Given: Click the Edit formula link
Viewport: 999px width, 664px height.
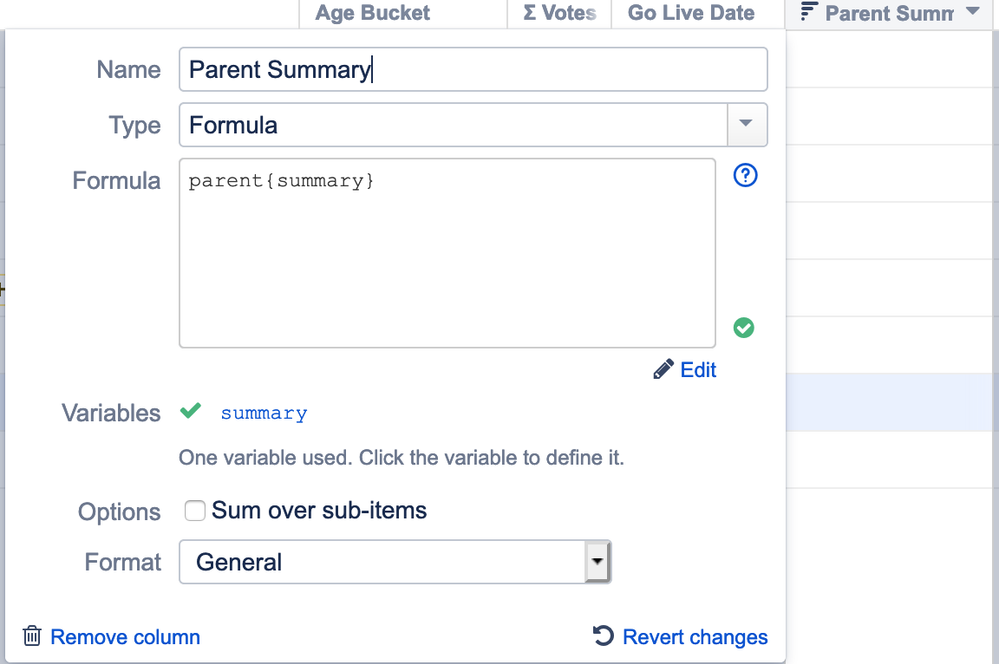Looking at the screenshot, I should pyautogui.click(x=698, y=370).
